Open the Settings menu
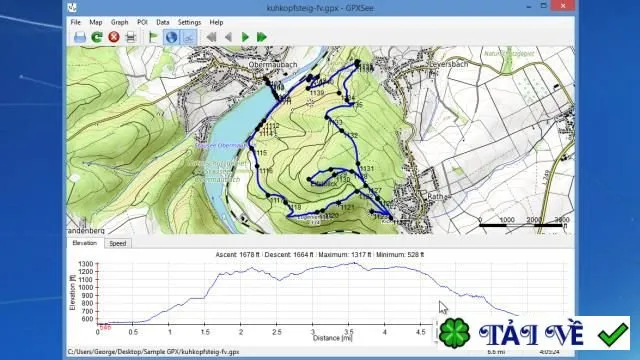Viewport: 640px width, 360px height. pyautogui.click(x=189, y=22)
